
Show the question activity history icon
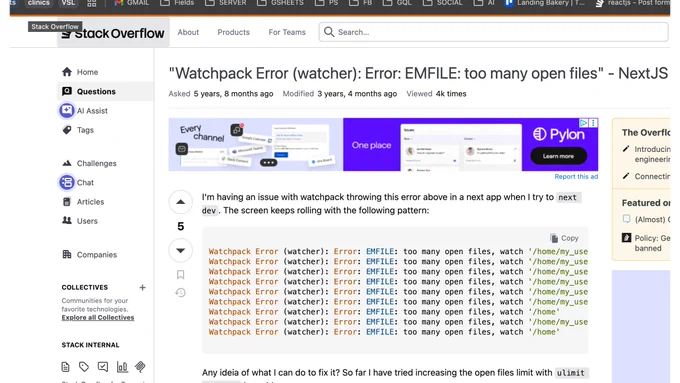tap(180, 293)
